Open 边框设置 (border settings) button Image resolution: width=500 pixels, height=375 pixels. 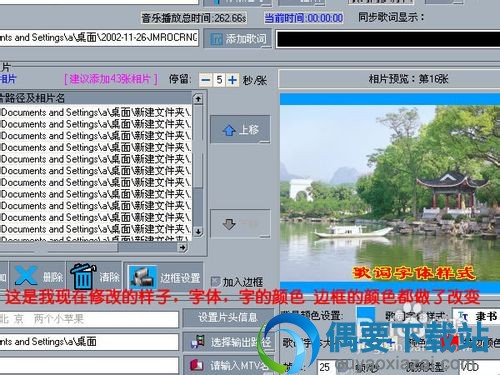click(163, 276)
